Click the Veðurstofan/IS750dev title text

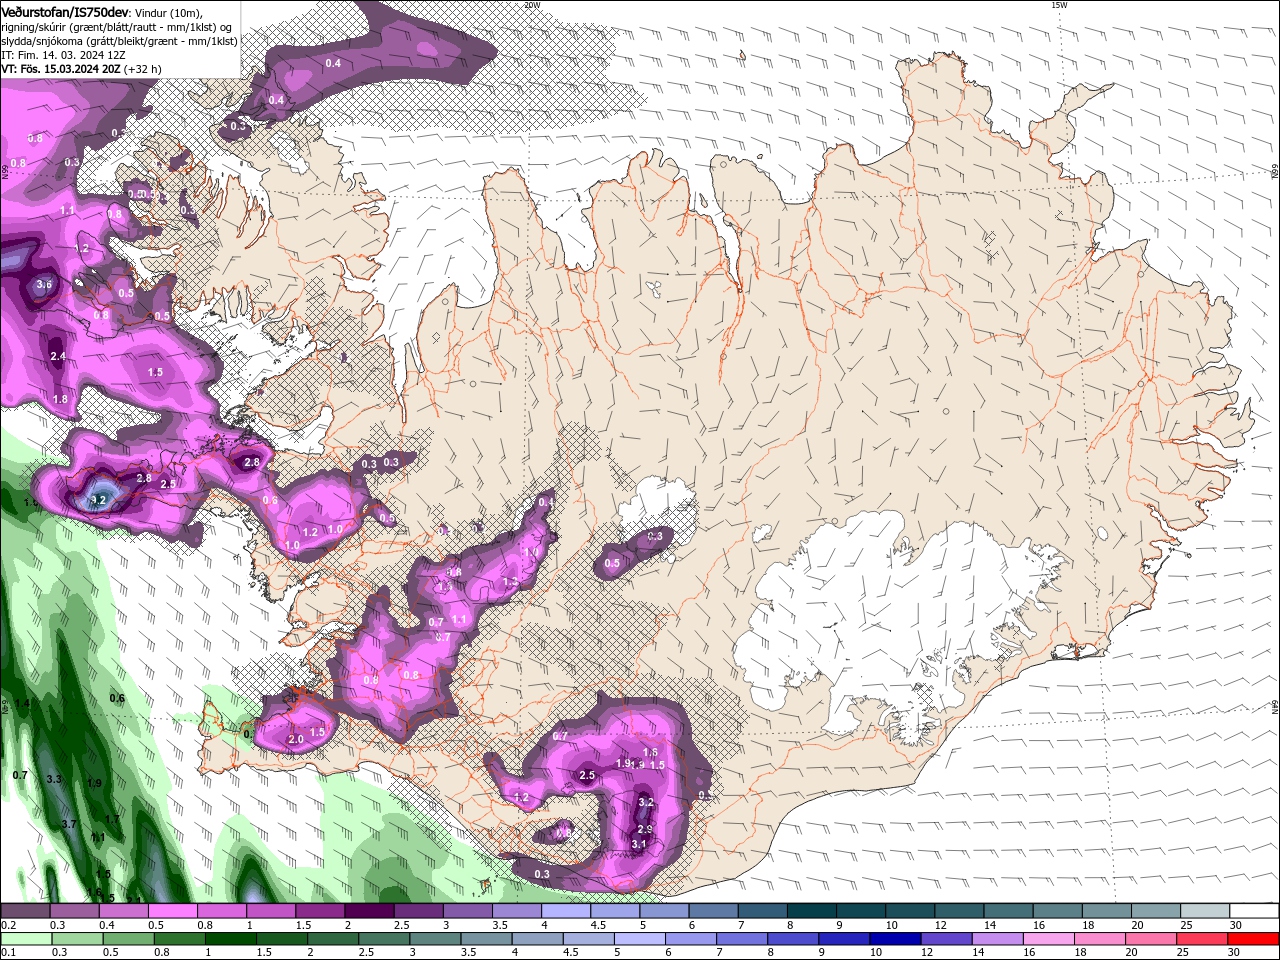tap(65, 11)
